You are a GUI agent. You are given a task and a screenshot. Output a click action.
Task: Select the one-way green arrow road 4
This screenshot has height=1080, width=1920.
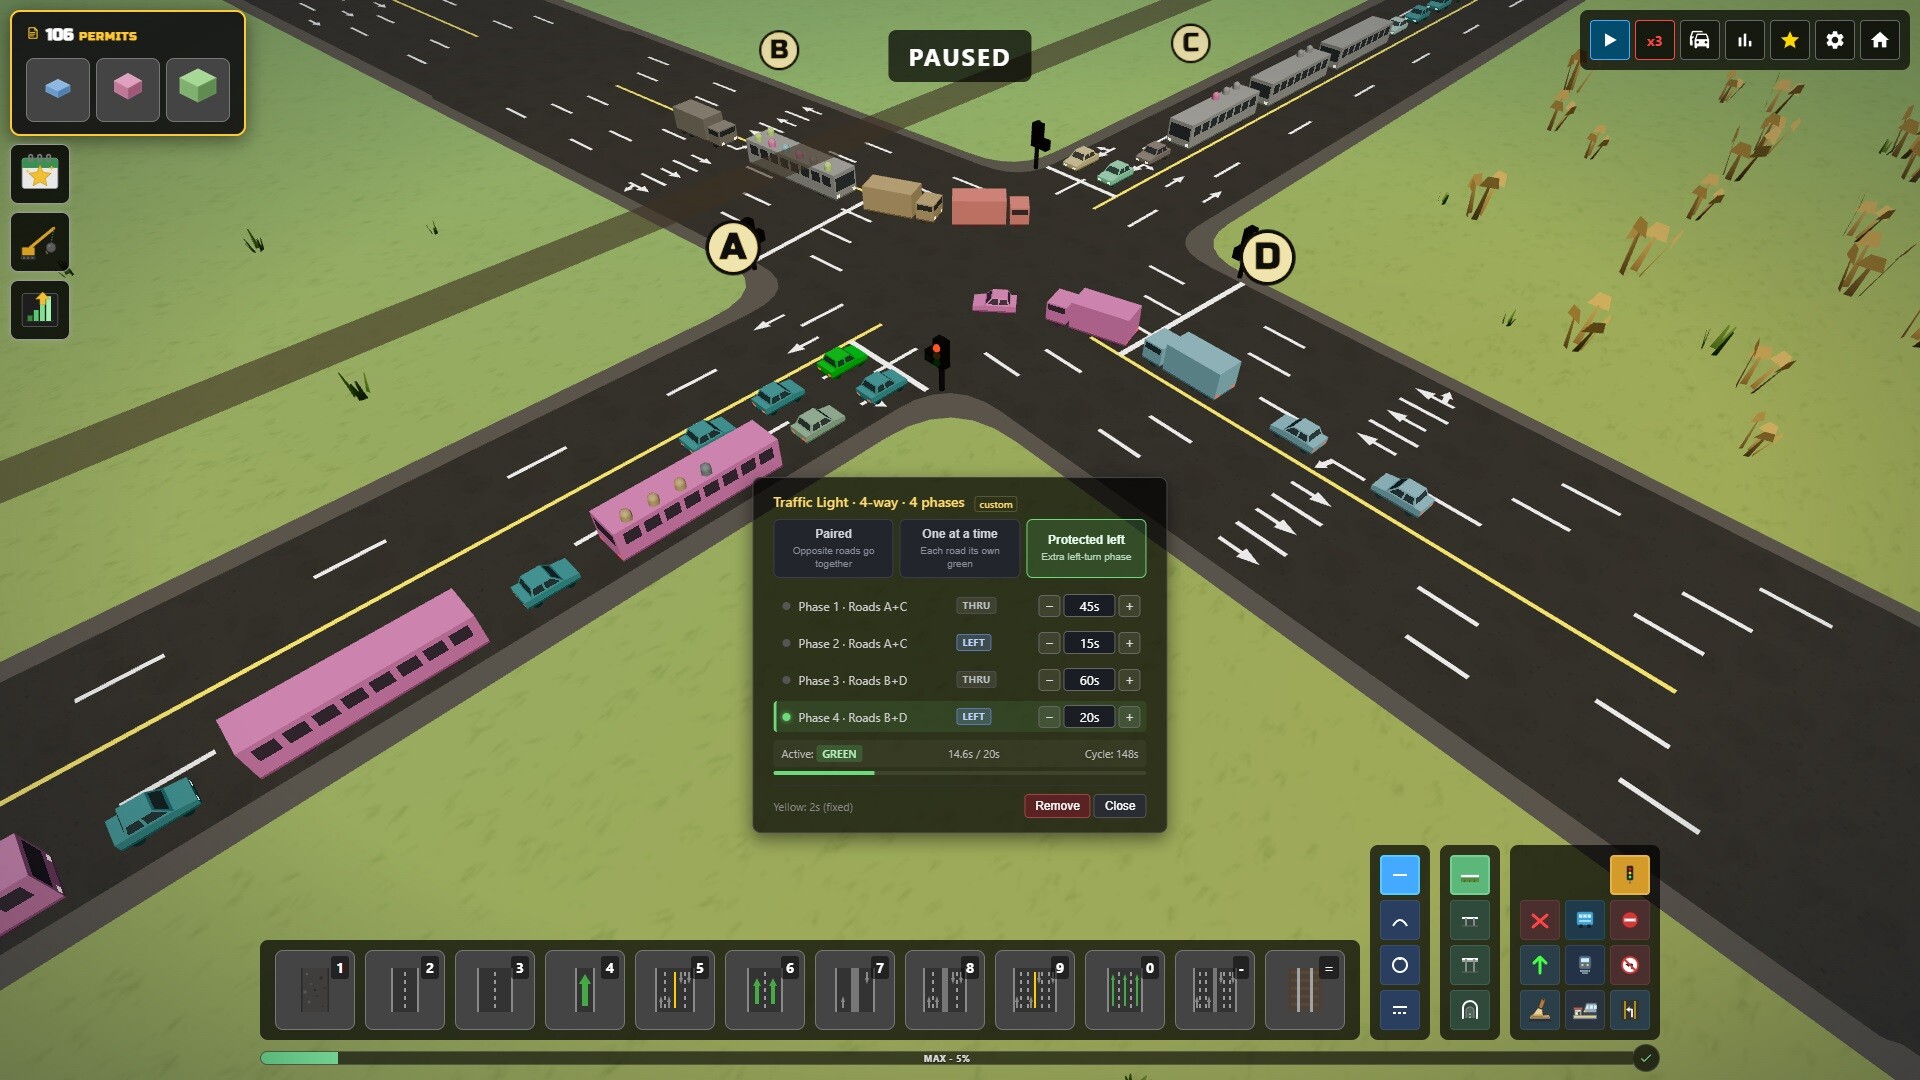[585, 990]
